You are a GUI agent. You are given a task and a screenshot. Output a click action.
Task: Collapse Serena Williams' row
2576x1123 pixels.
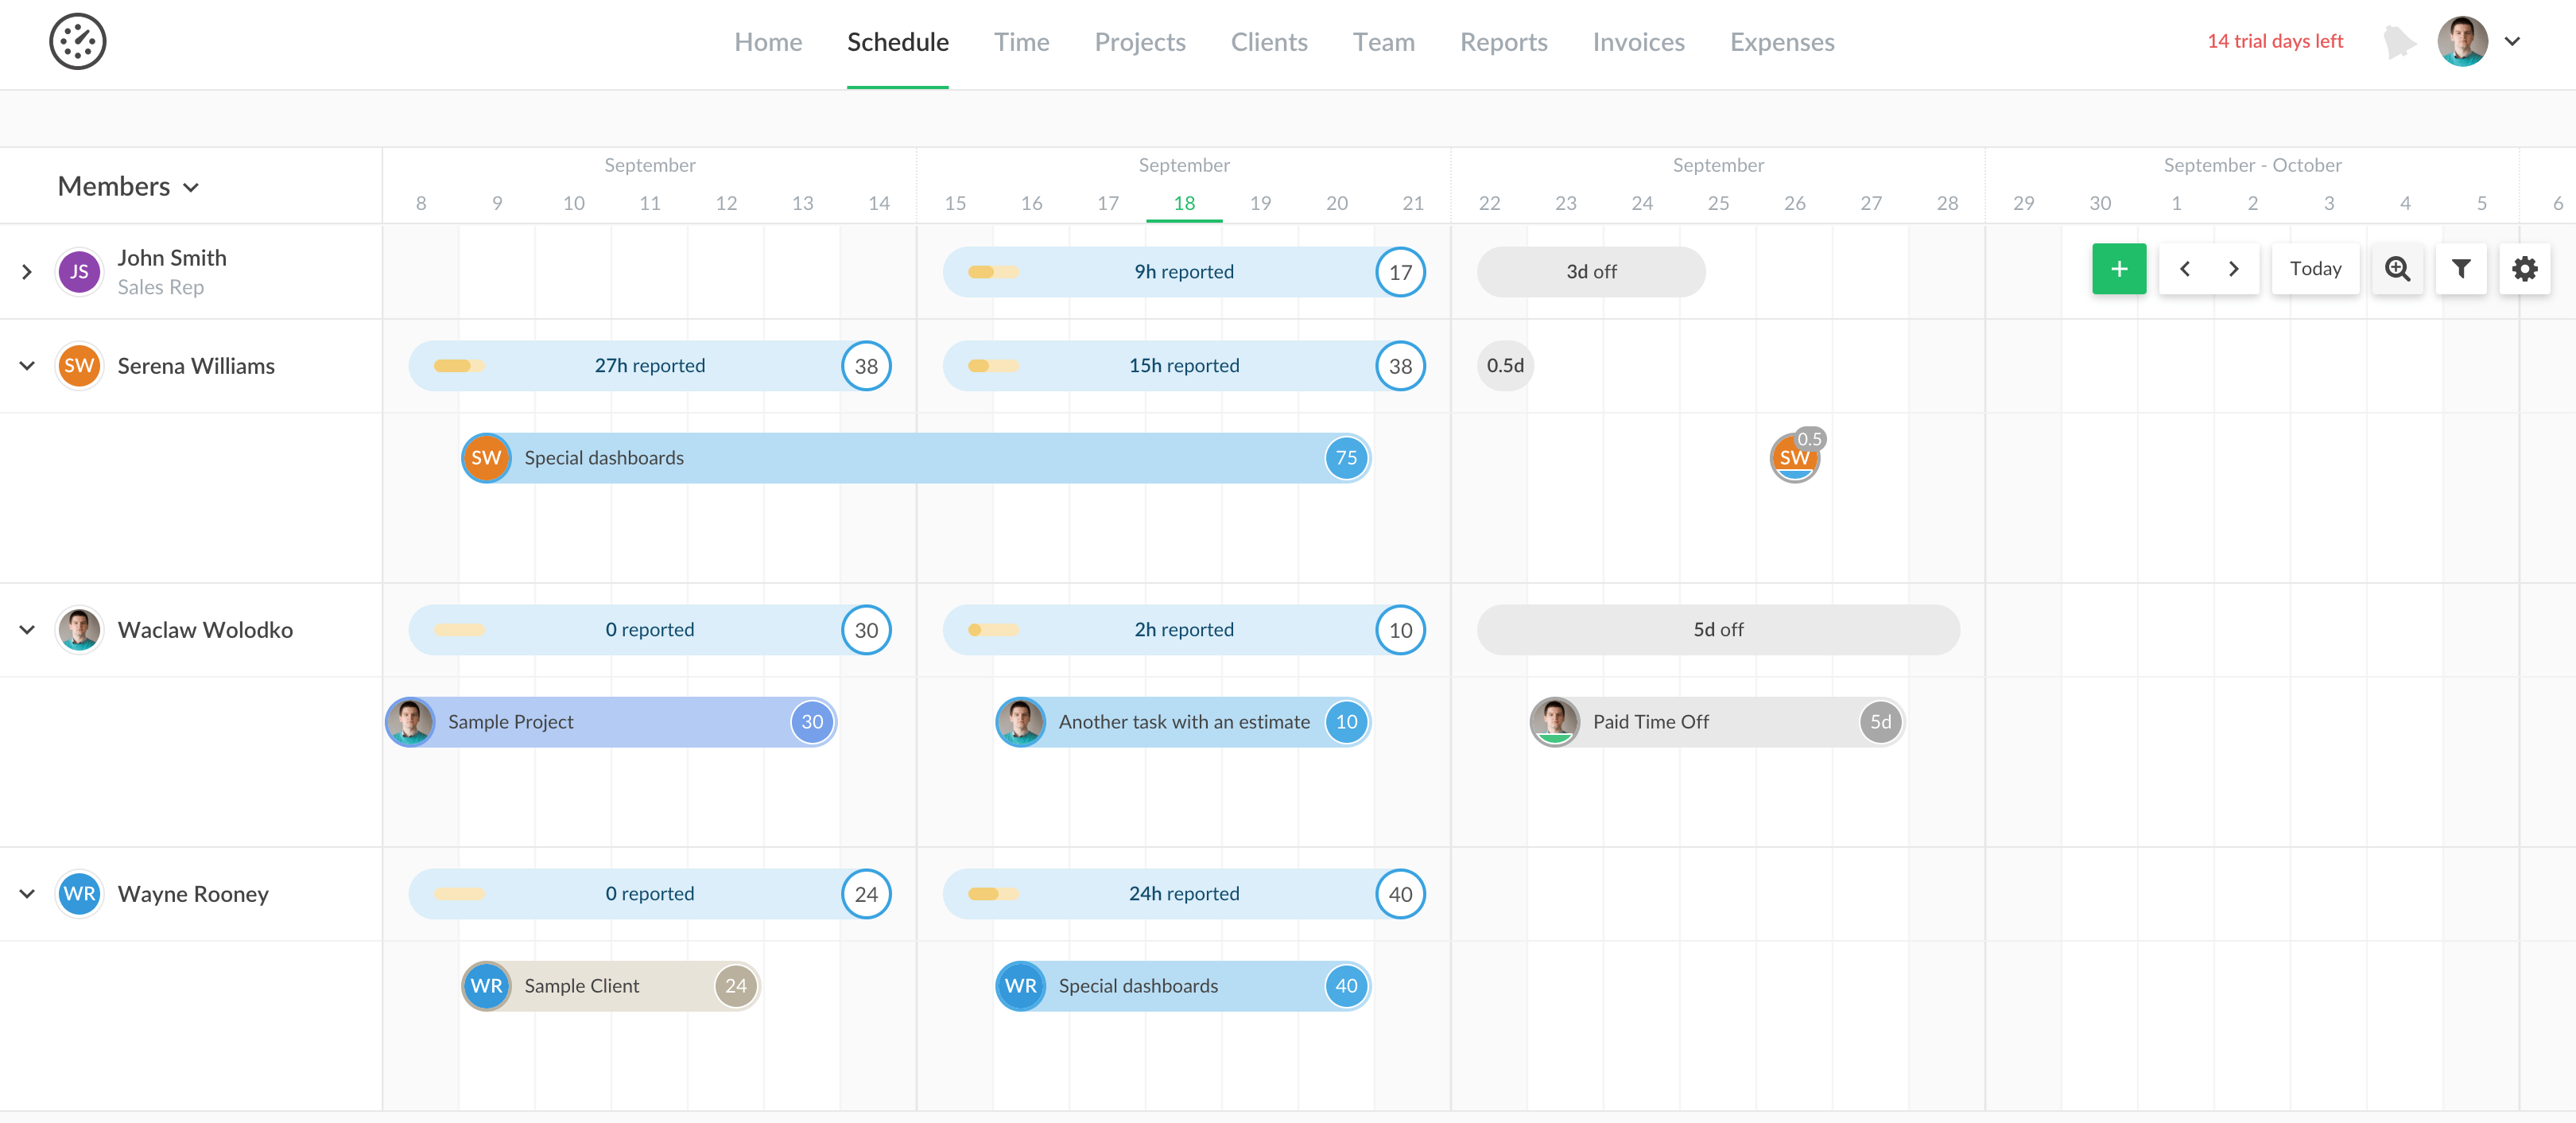pyautogui.click(x=27, y=366)
